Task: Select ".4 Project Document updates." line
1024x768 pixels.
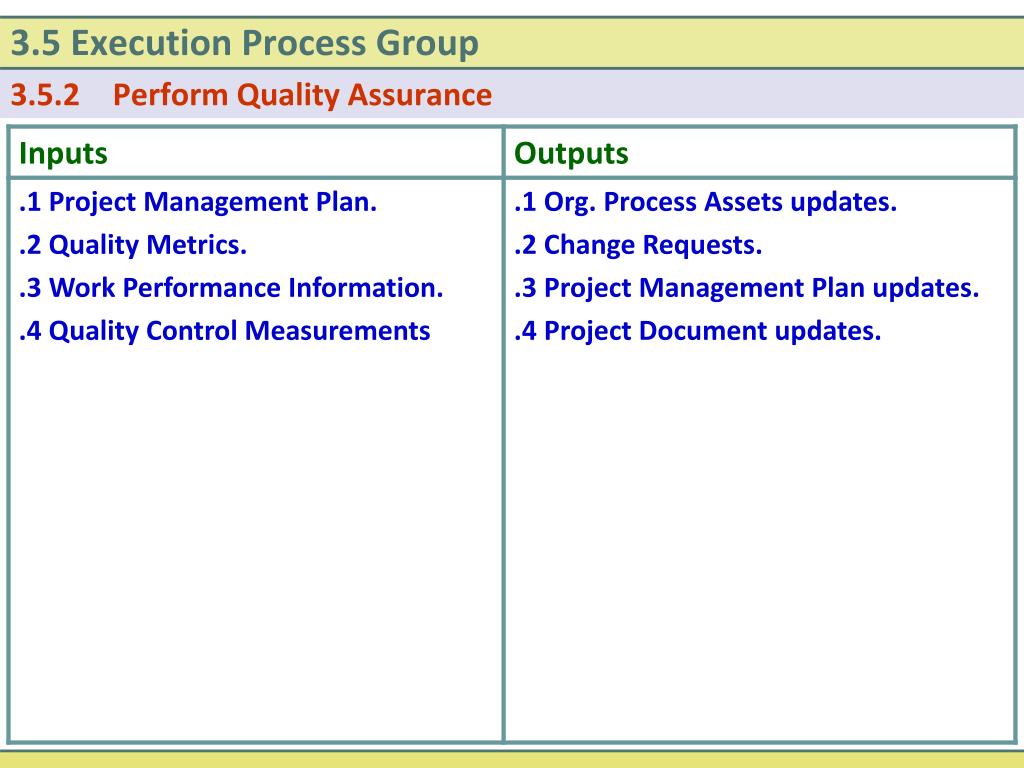Action: [698, 331]
